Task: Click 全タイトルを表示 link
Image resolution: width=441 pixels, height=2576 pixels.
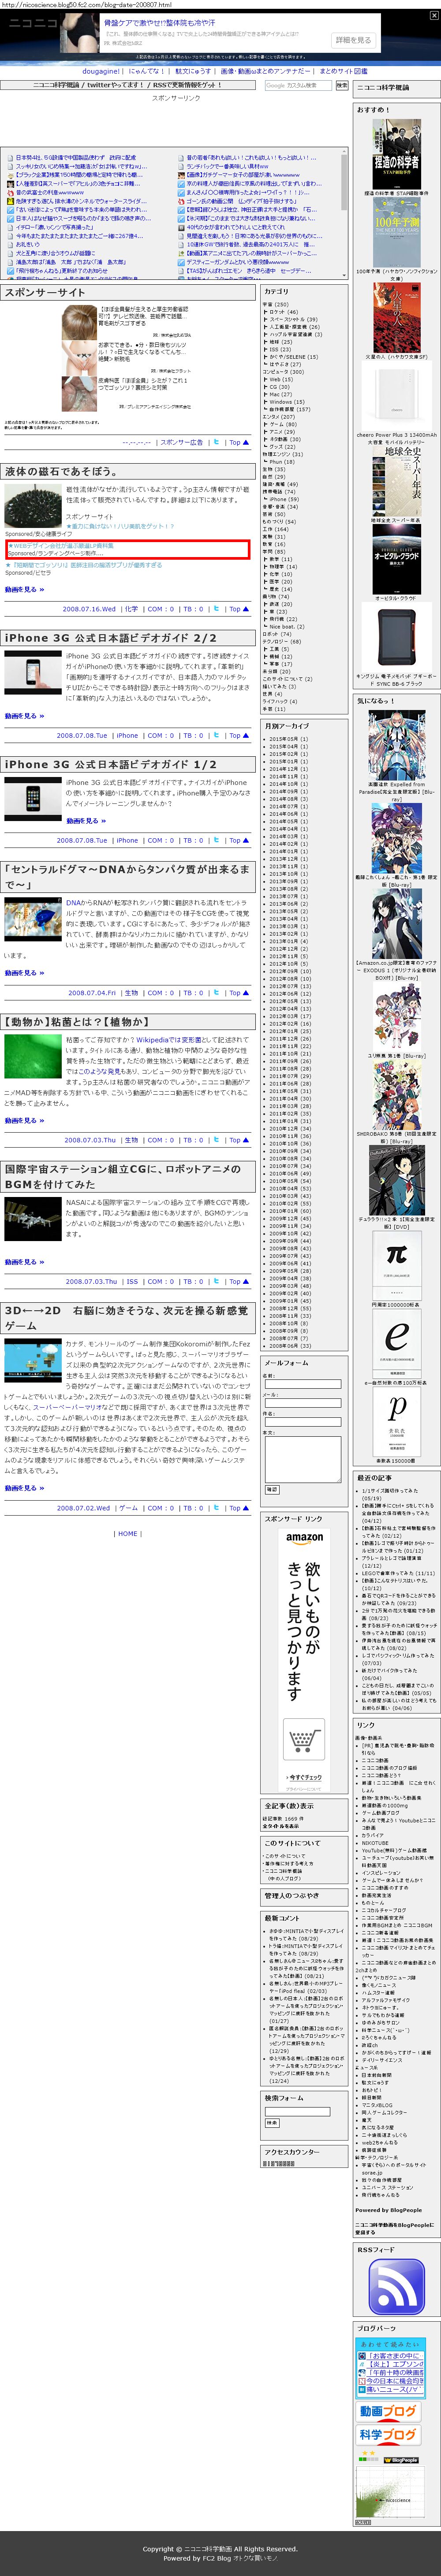Action: tap(281, 1826)
